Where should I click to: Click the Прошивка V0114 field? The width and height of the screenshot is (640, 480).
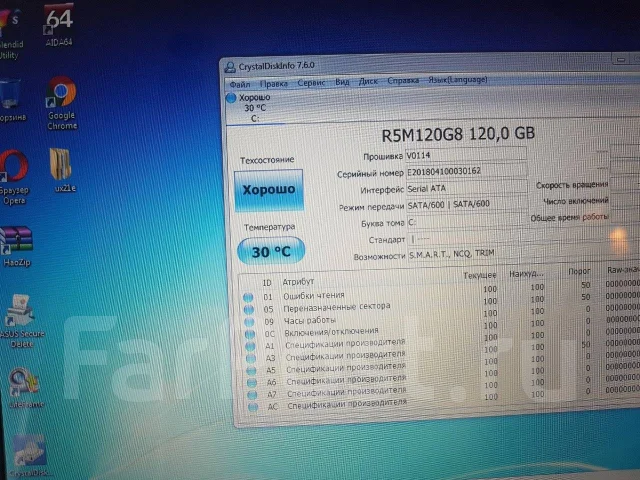(x=466, y=155)
